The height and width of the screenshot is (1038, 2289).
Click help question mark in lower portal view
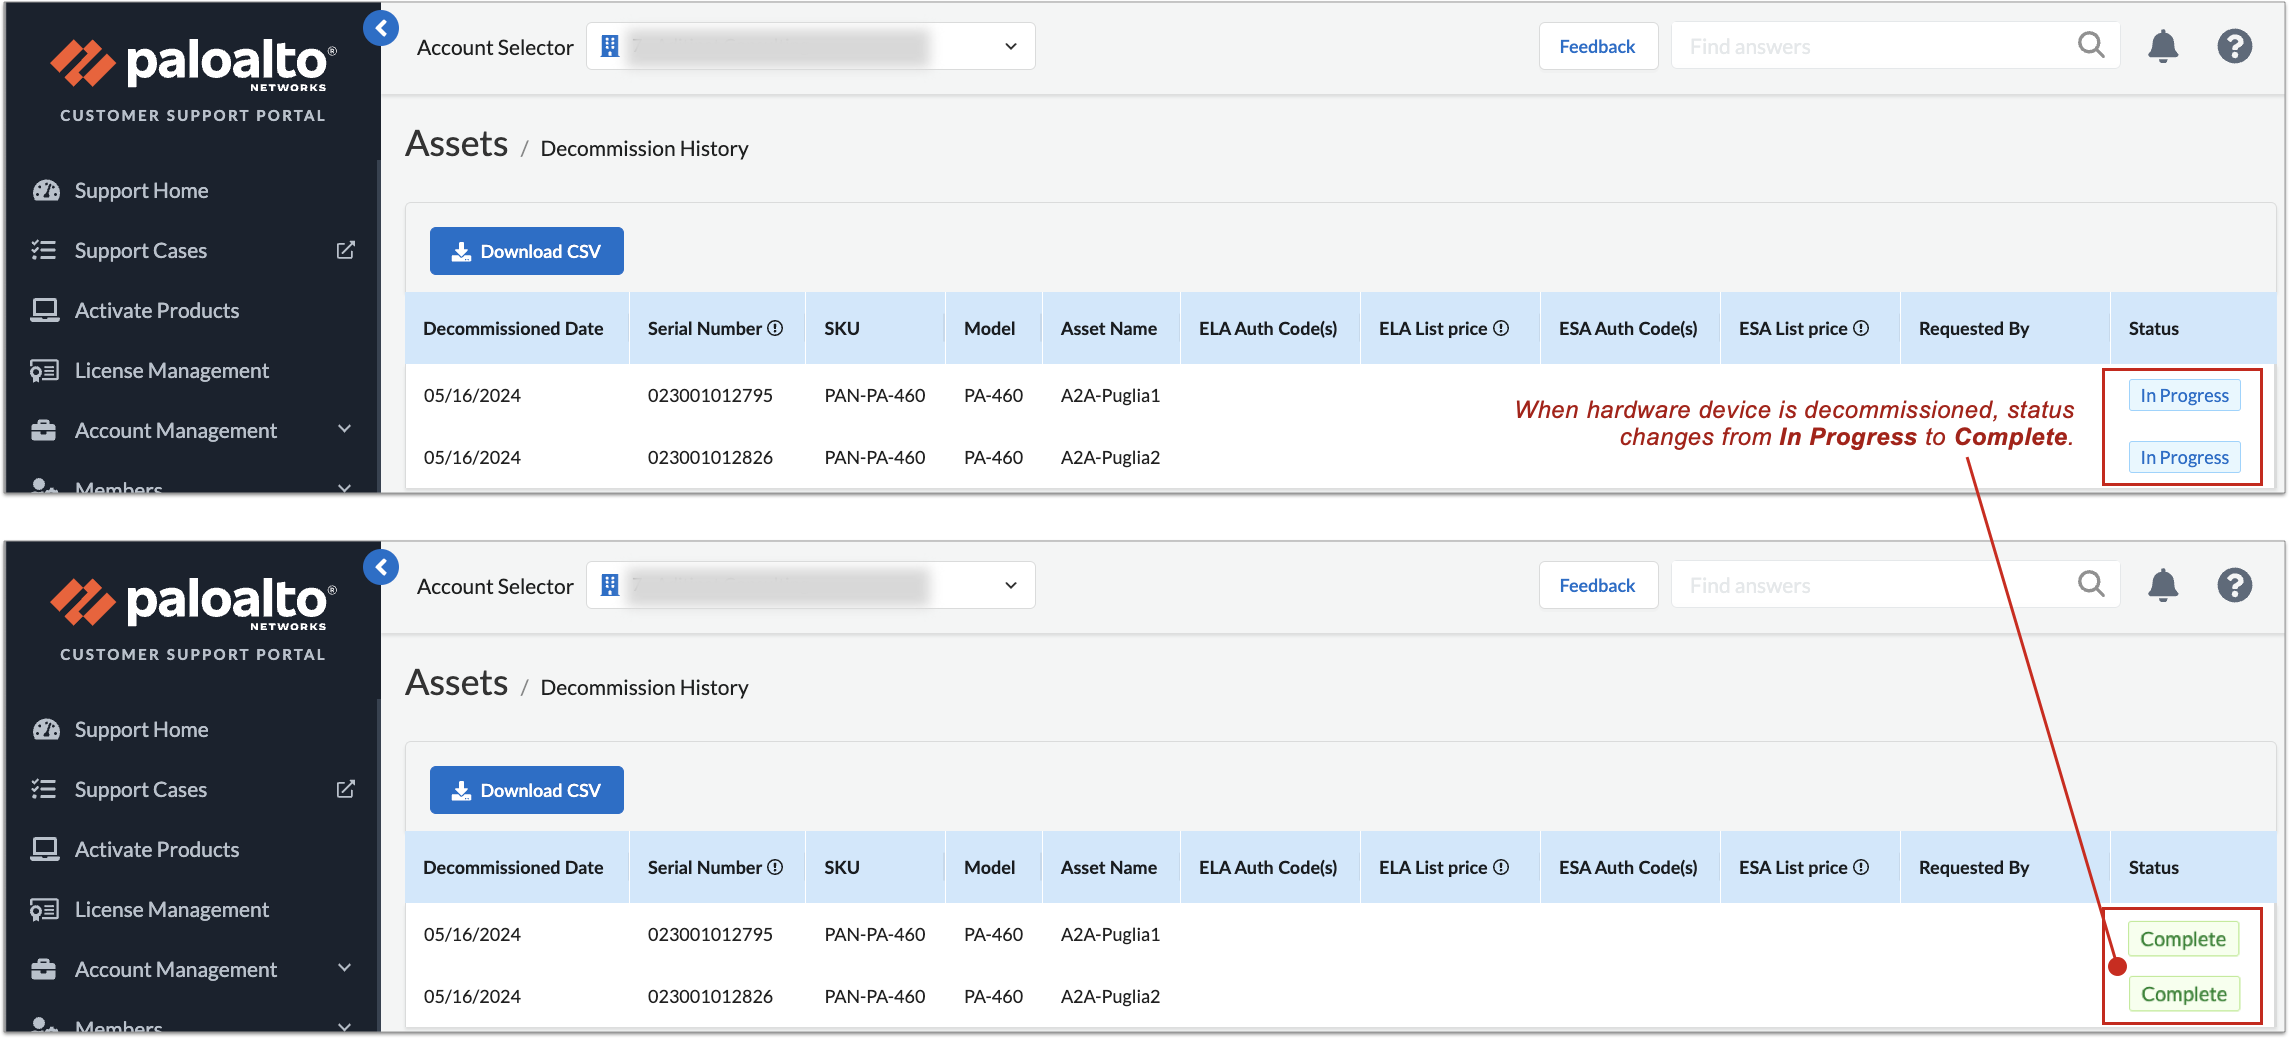[2234, 585]
